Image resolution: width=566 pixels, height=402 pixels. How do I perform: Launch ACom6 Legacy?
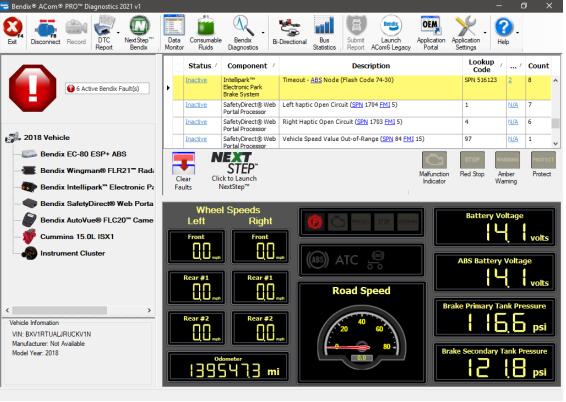[391, 33]
